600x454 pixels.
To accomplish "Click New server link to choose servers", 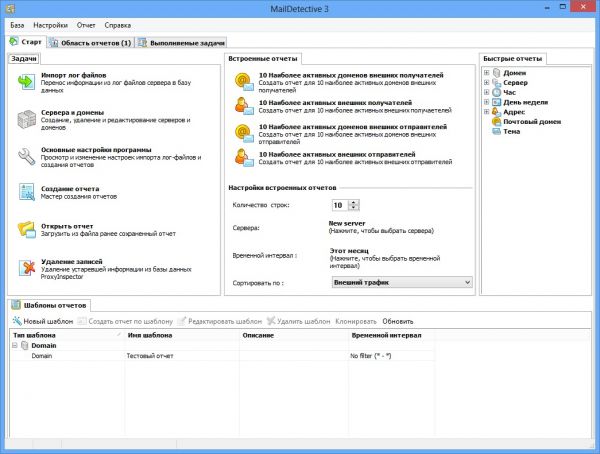I will (349, 224).
